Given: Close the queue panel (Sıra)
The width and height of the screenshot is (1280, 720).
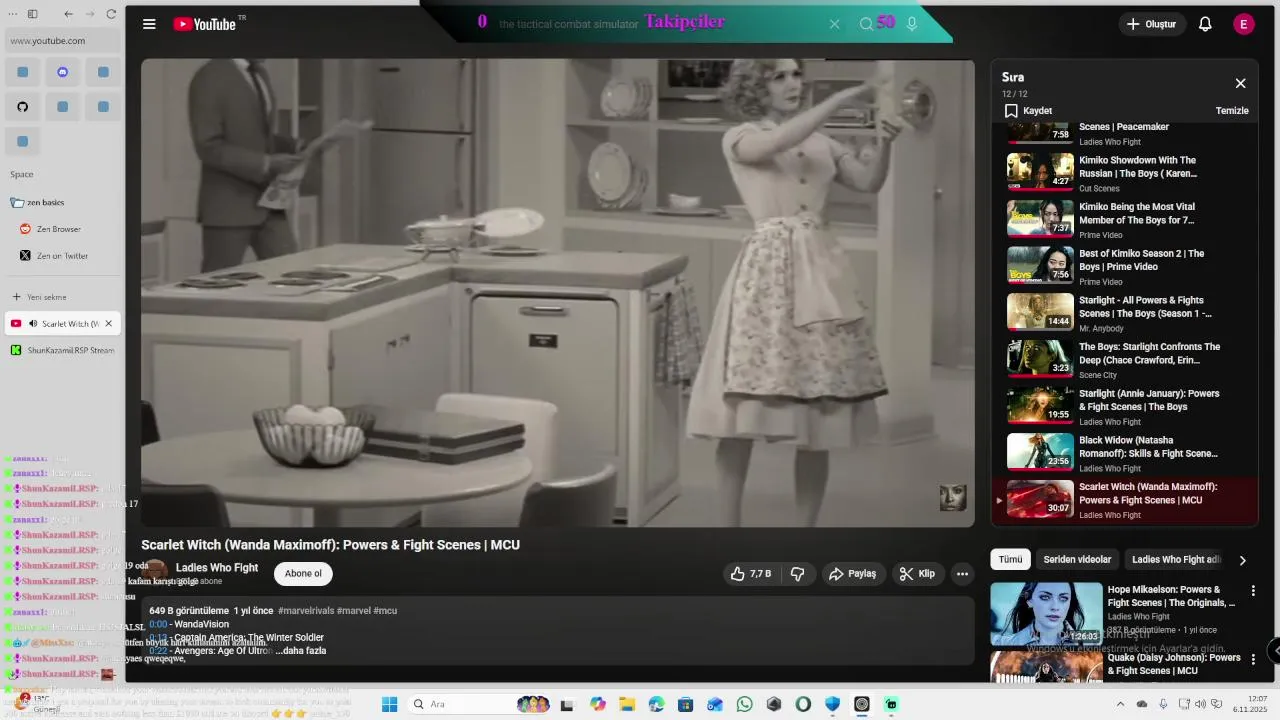Looking at the screenshot, I should click(x=1240, y=84).
